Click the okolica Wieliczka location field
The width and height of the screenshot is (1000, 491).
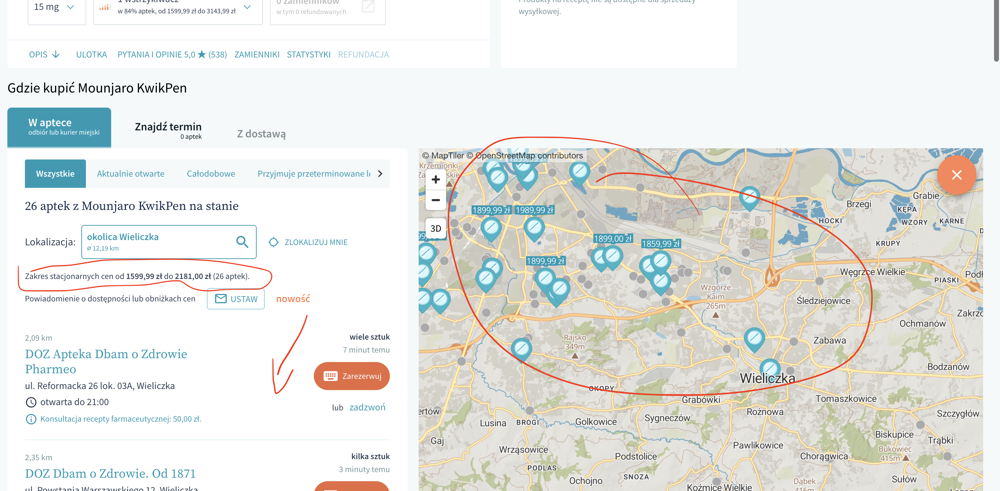pyautogui.click(x=169, y=242)
